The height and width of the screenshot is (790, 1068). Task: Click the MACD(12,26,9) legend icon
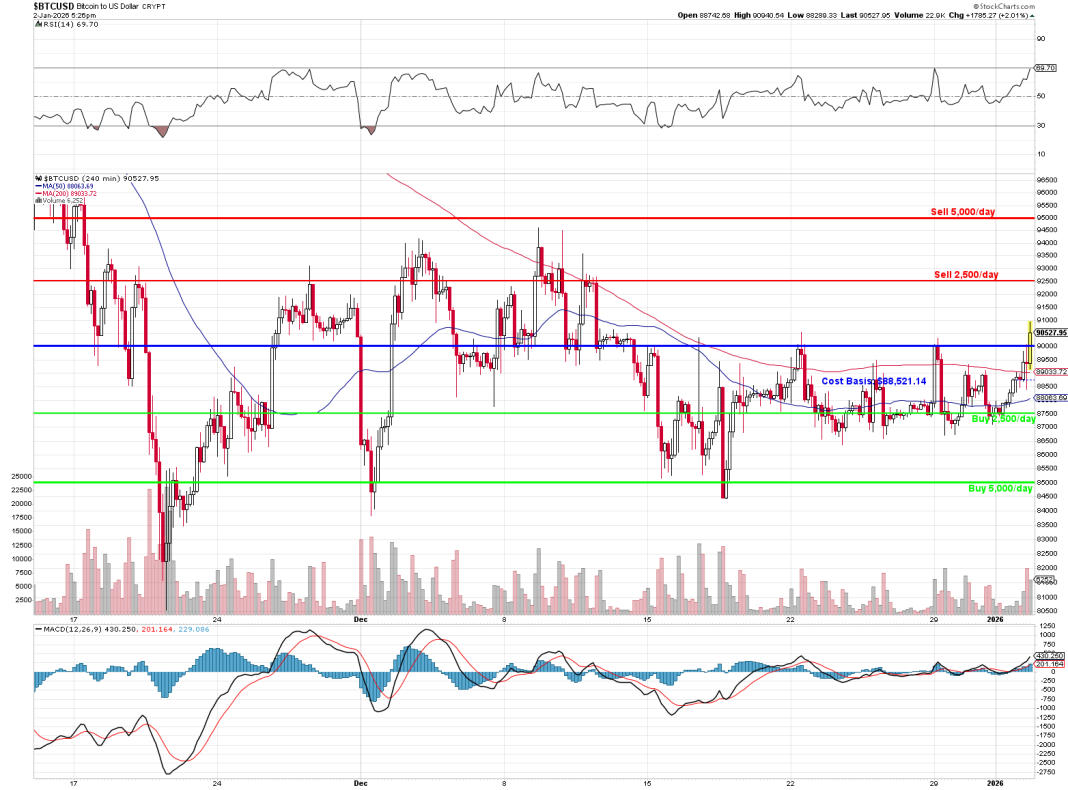pyautogui.click(x=37, y=629)
